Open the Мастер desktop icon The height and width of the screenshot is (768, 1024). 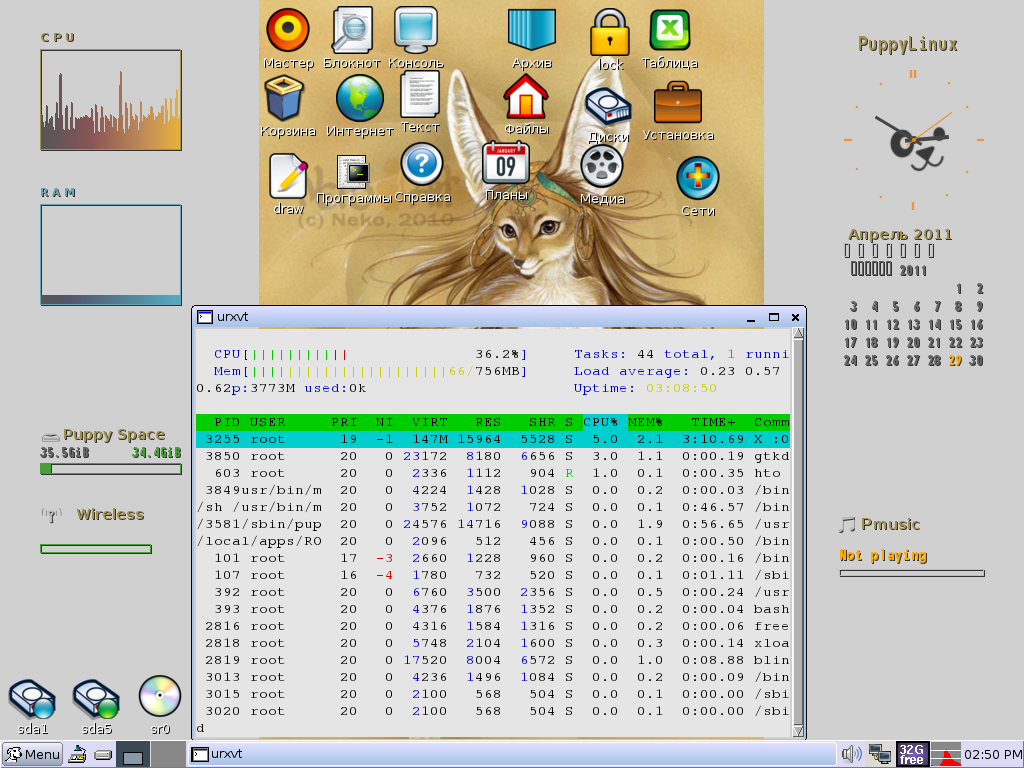288,30
